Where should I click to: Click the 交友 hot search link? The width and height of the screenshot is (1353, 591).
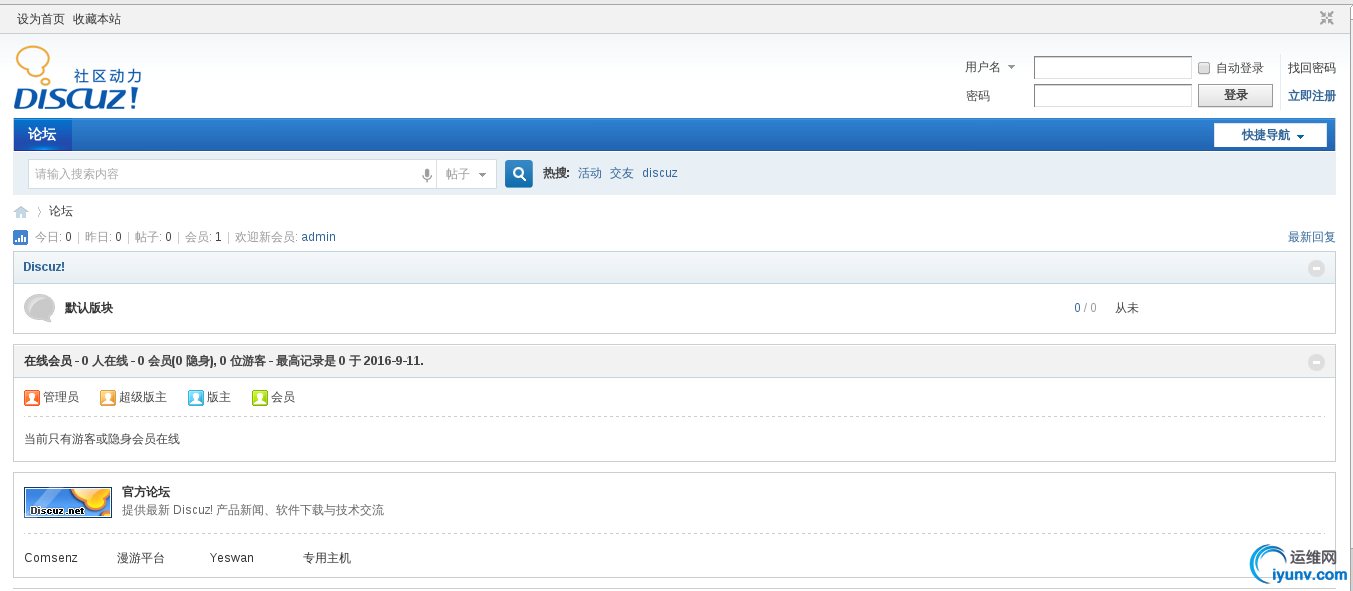point(622,173)
